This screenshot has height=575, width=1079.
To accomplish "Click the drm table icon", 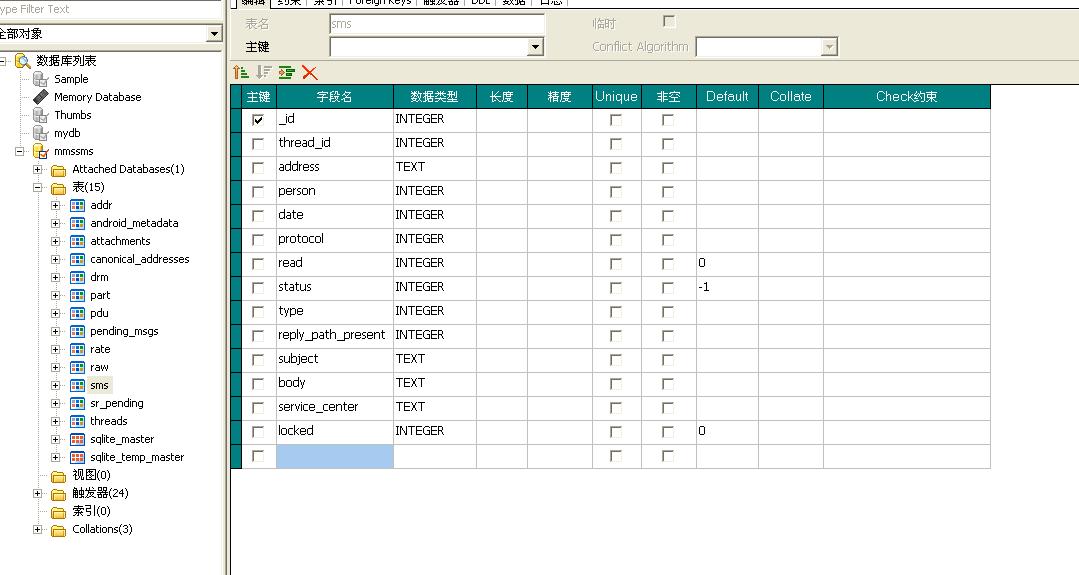I will tap(77, 277).
